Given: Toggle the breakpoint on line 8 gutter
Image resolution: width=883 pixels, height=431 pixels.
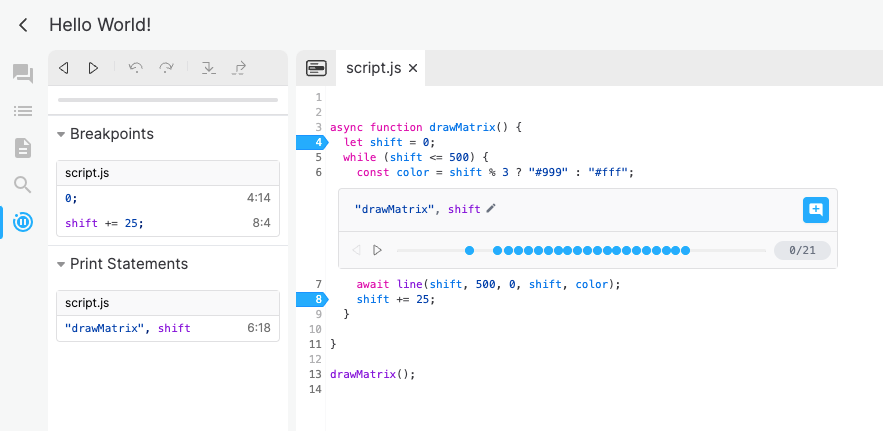Looking at the screenshot, I should [312, 299].
